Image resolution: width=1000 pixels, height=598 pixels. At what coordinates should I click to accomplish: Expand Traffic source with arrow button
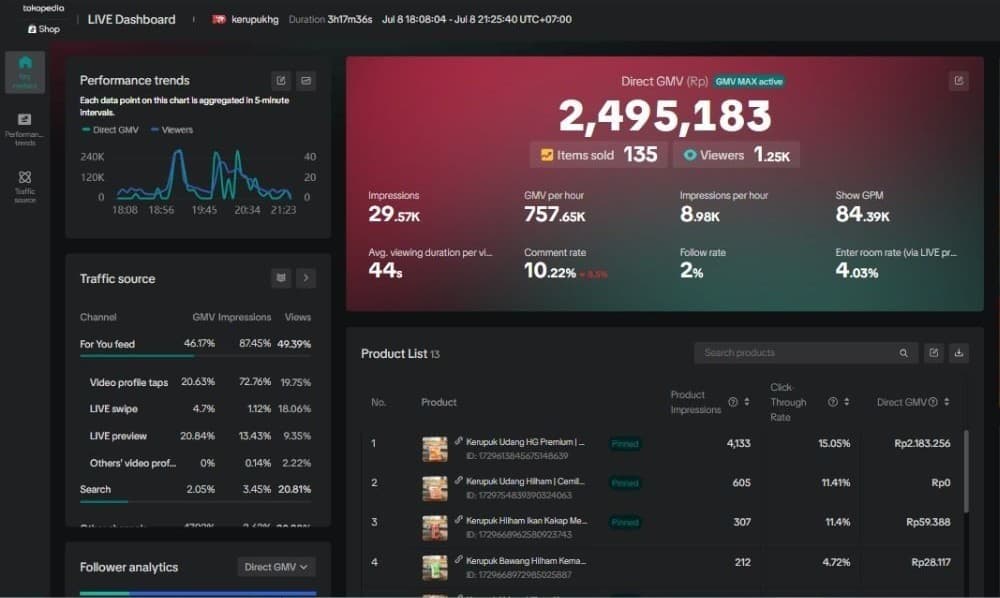click(306, 278)
